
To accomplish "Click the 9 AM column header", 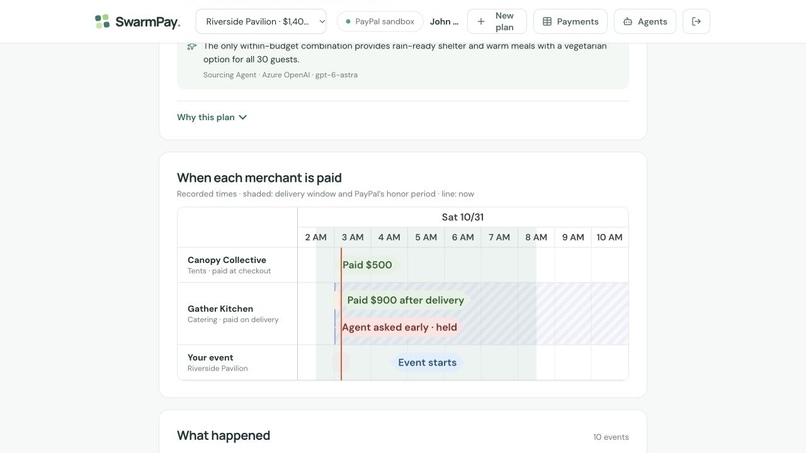I will pyautogui.click(x=573, y=237).
